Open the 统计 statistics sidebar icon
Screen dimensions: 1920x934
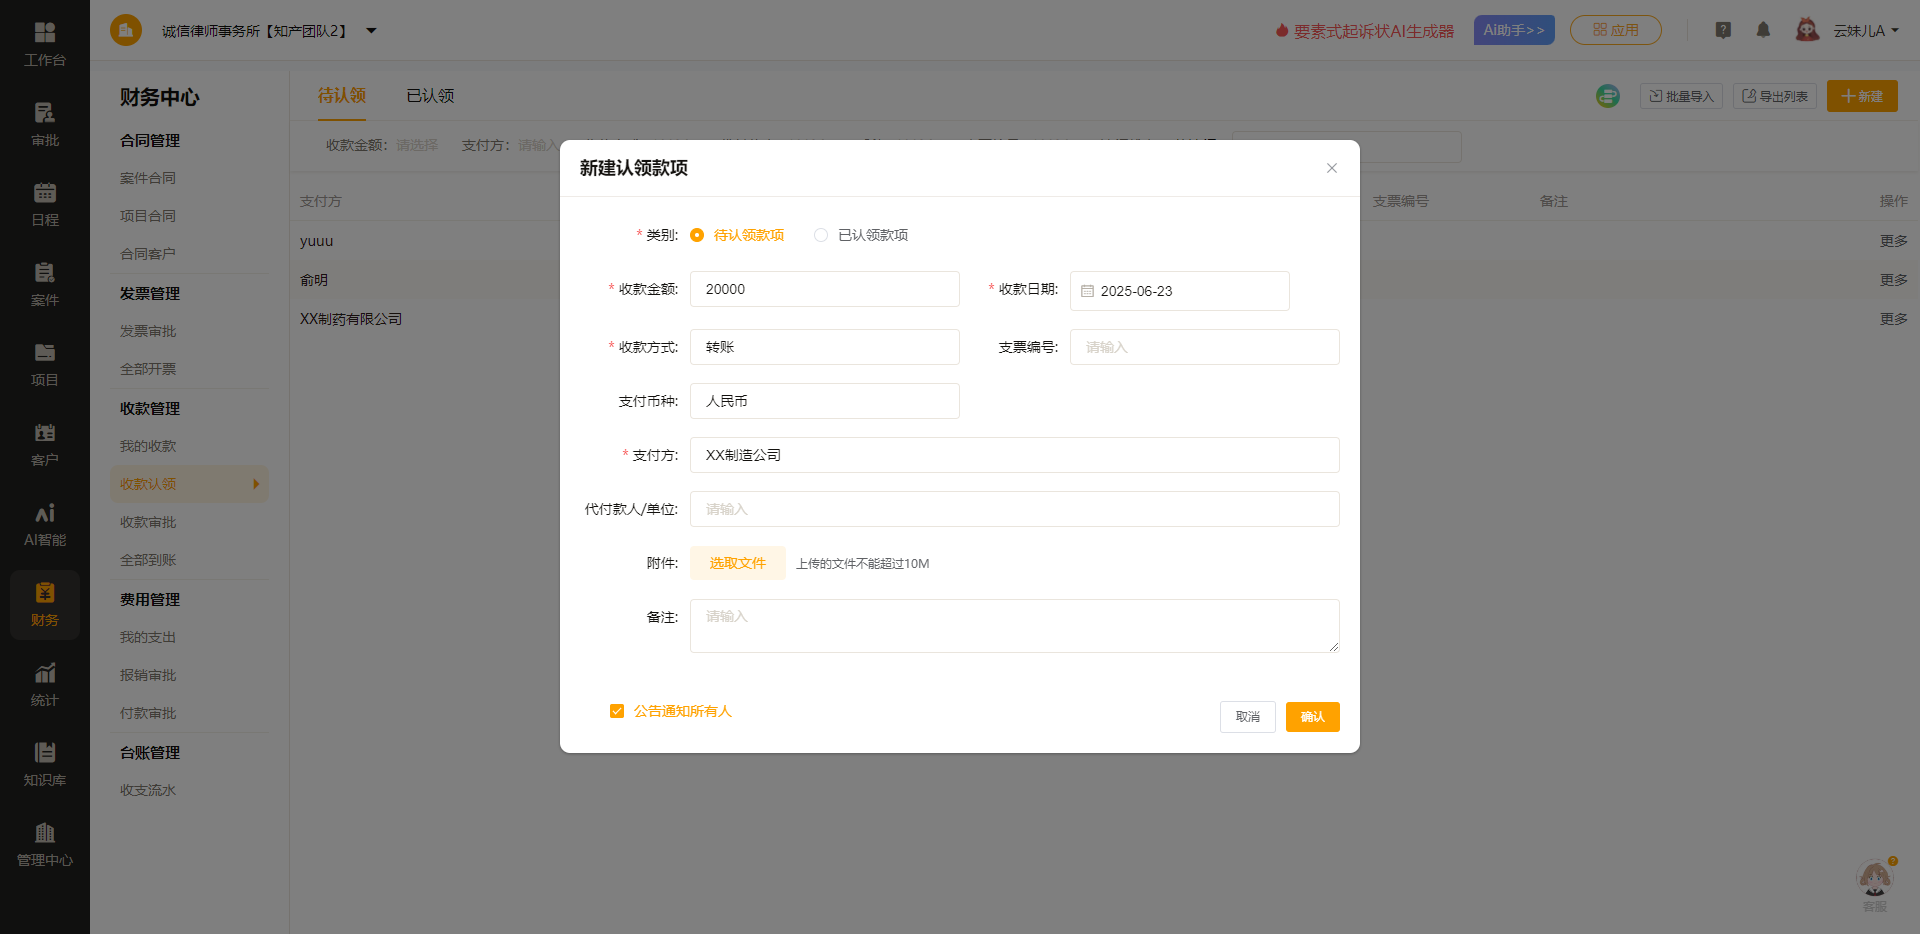click(x=44, y=684)
